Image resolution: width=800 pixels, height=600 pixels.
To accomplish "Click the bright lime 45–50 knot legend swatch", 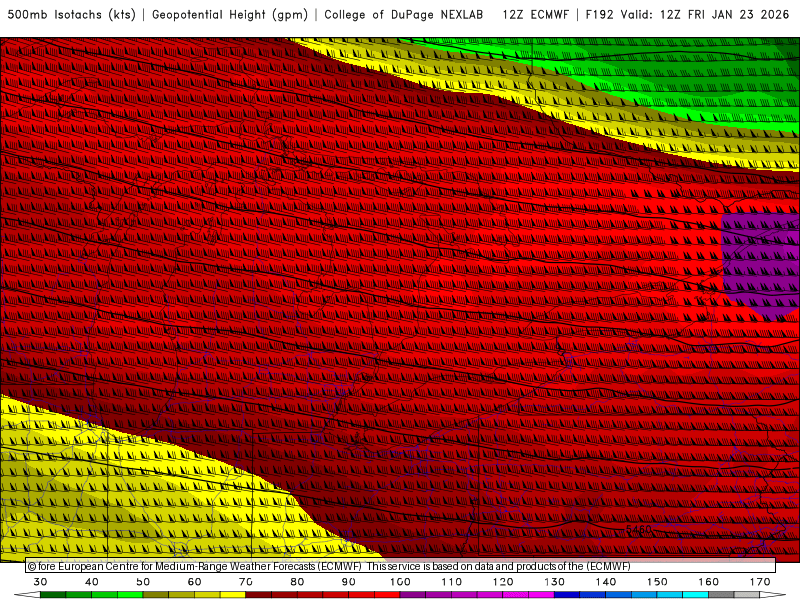I will (x=130, y=595).
